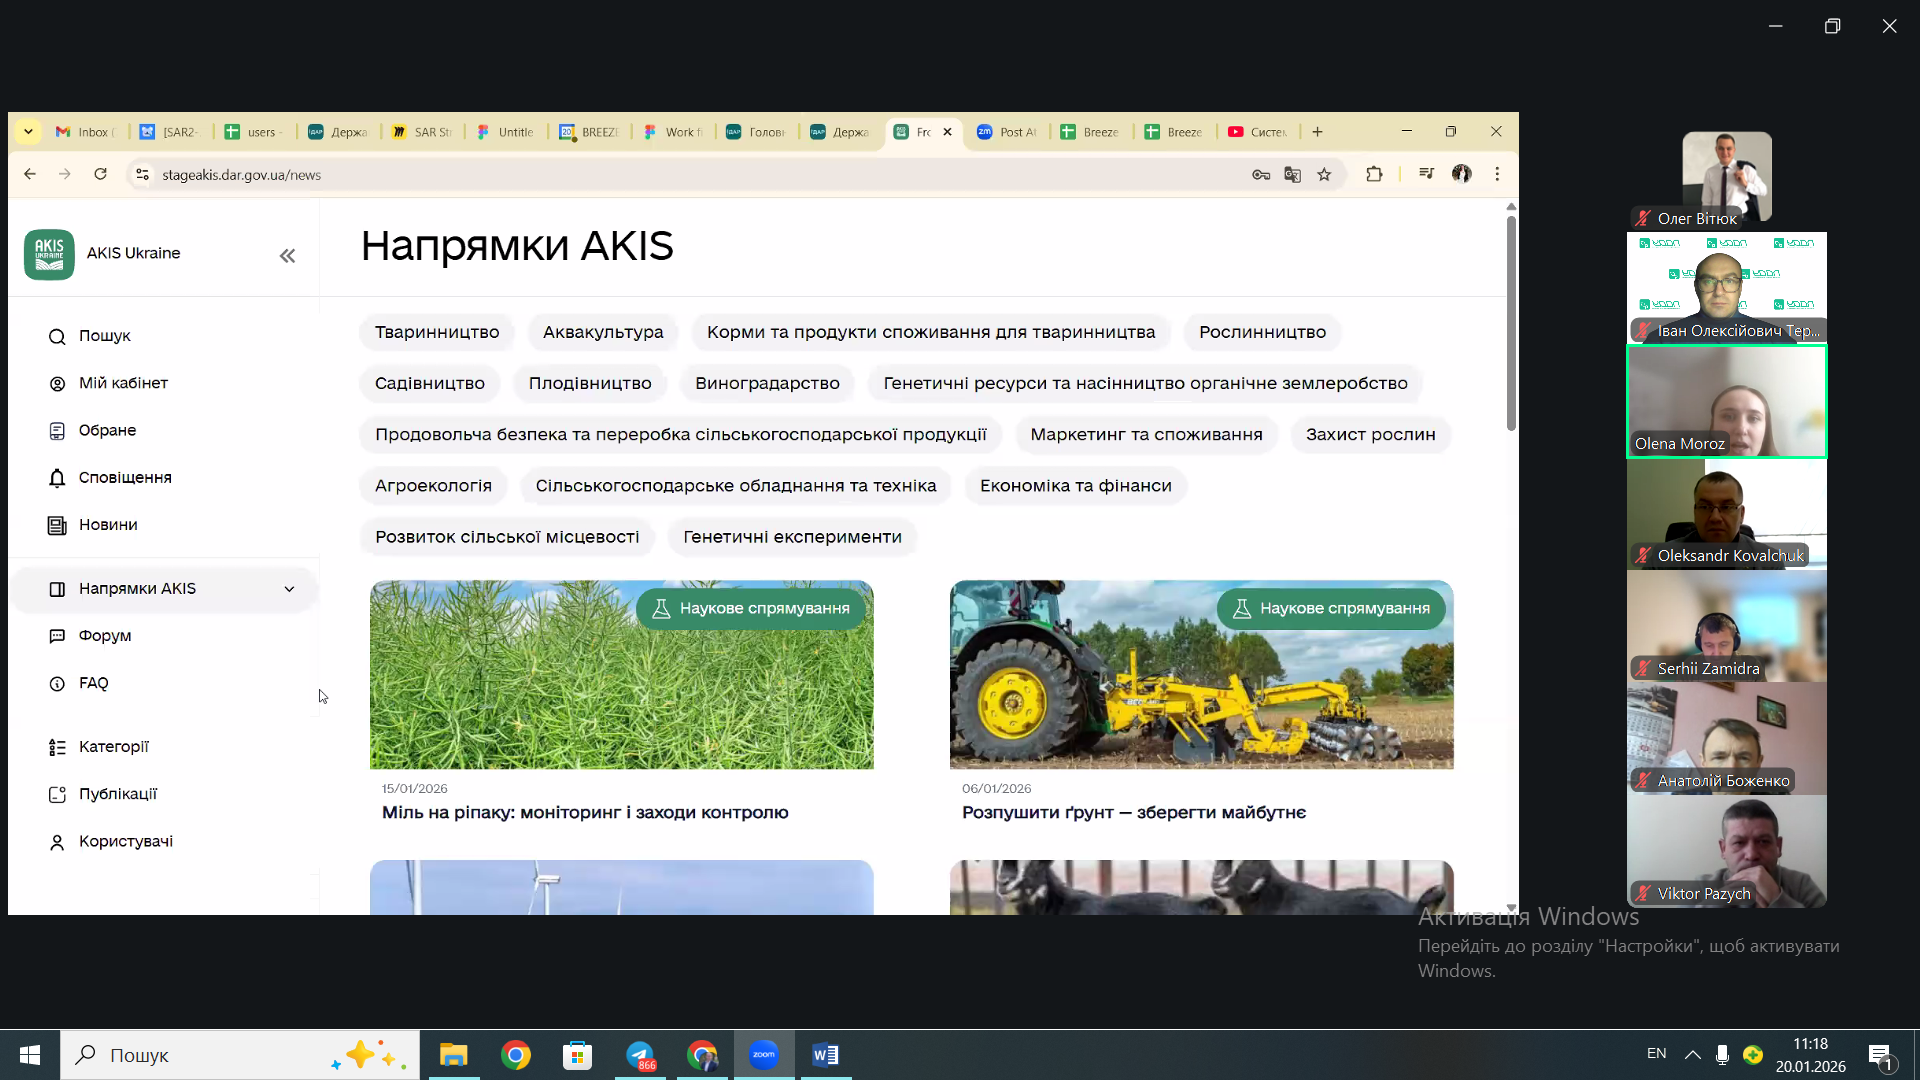The image size is (1920, 1080).
Task: Open Форум in the sidebar menu
Action: 105,636
